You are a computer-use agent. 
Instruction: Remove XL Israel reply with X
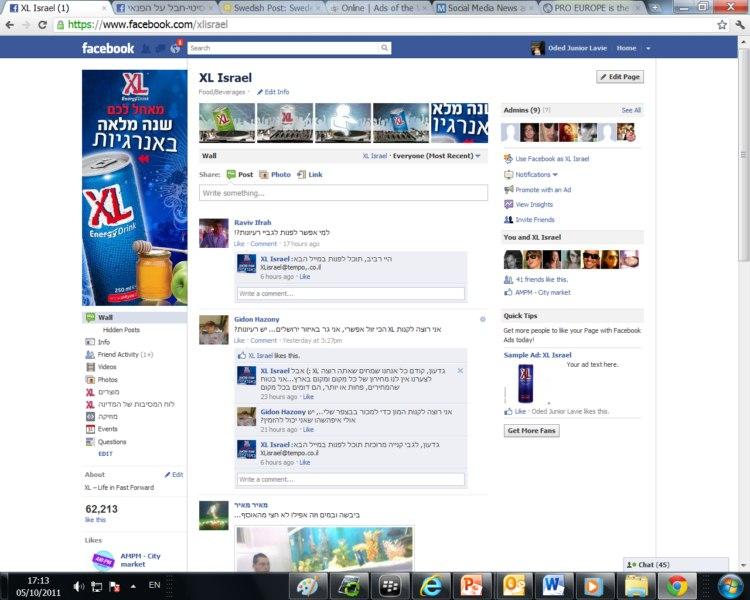pos(460,371)
